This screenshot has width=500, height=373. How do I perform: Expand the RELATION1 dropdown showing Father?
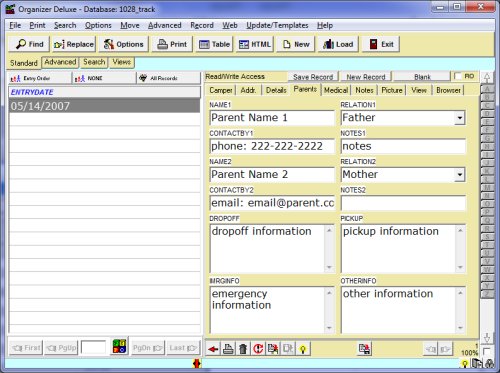pyautogui.click(x=460, y=118)
